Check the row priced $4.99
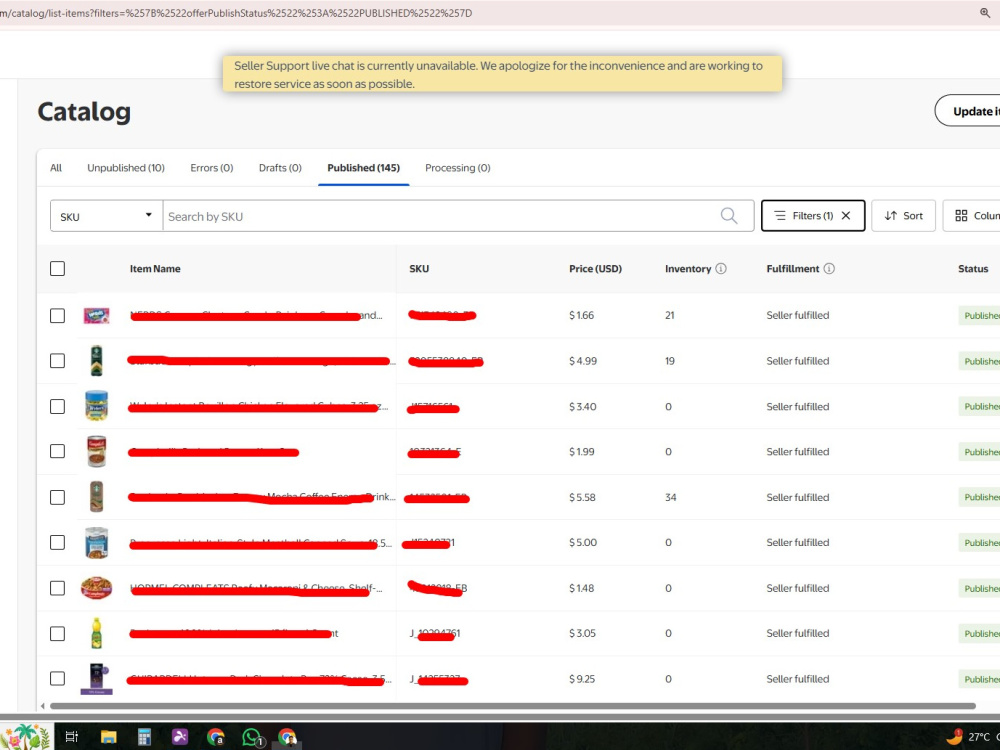This screenshot has width=1000, height=750. (57, 361)
